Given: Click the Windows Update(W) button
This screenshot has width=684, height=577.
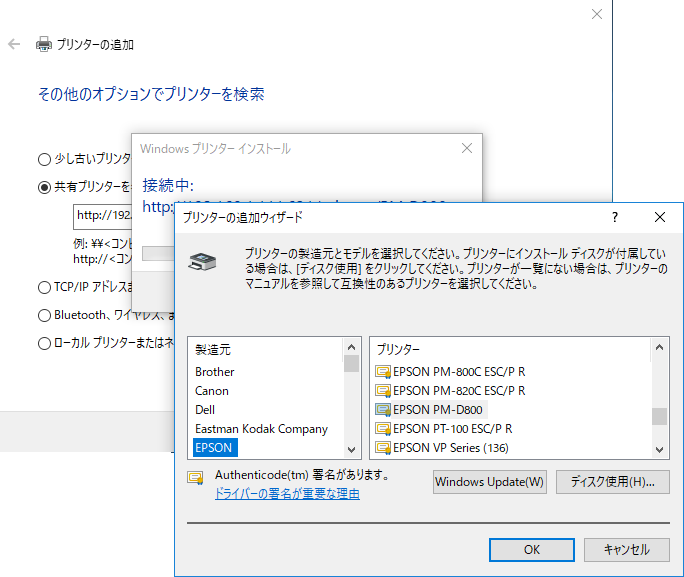Looking at the screenshot, I should (489, 482).
